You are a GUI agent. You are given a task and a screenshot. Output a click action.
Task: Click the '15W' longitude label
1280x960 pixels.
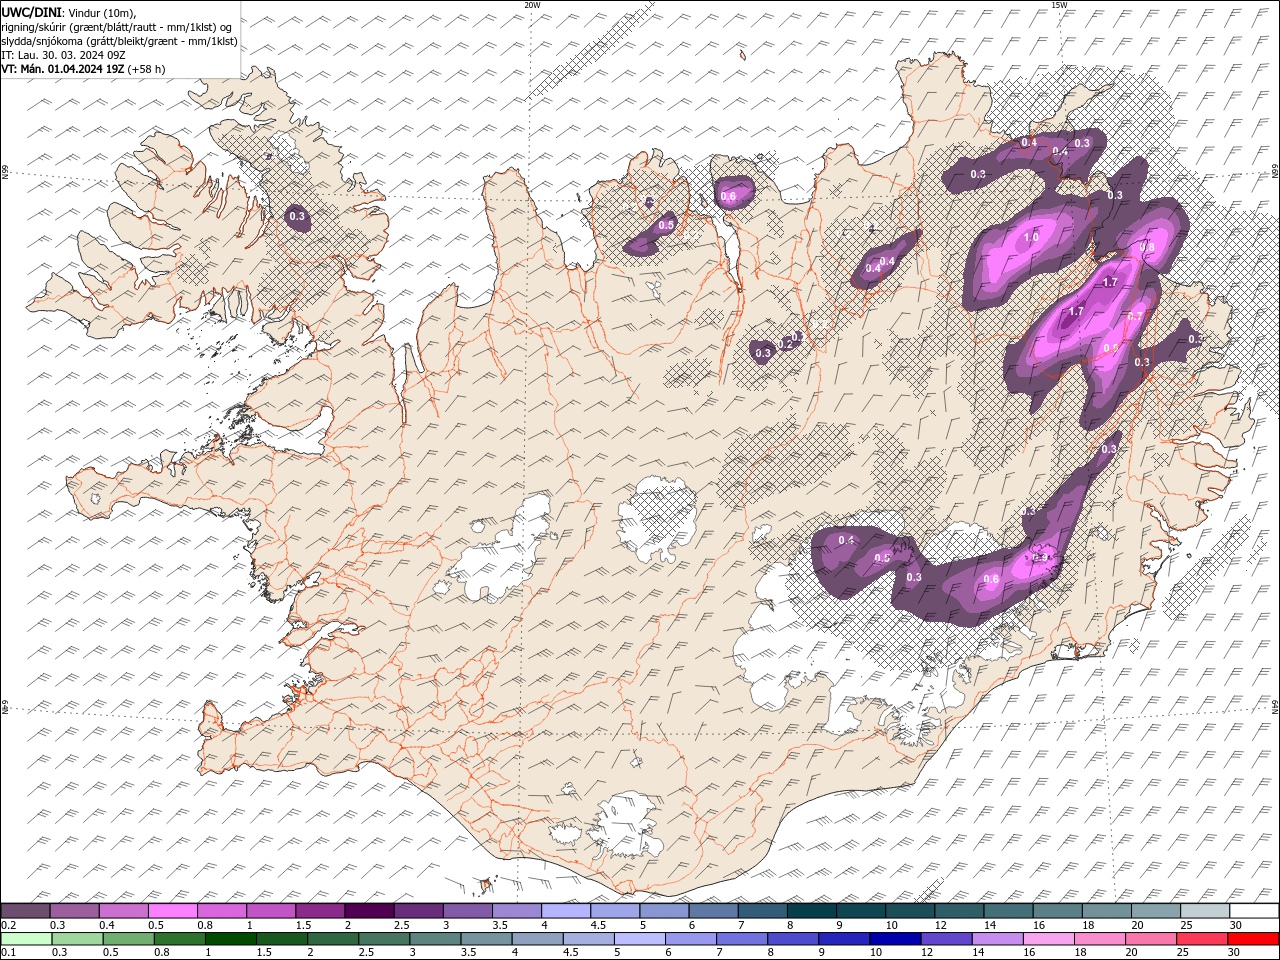click(1059, 5)
